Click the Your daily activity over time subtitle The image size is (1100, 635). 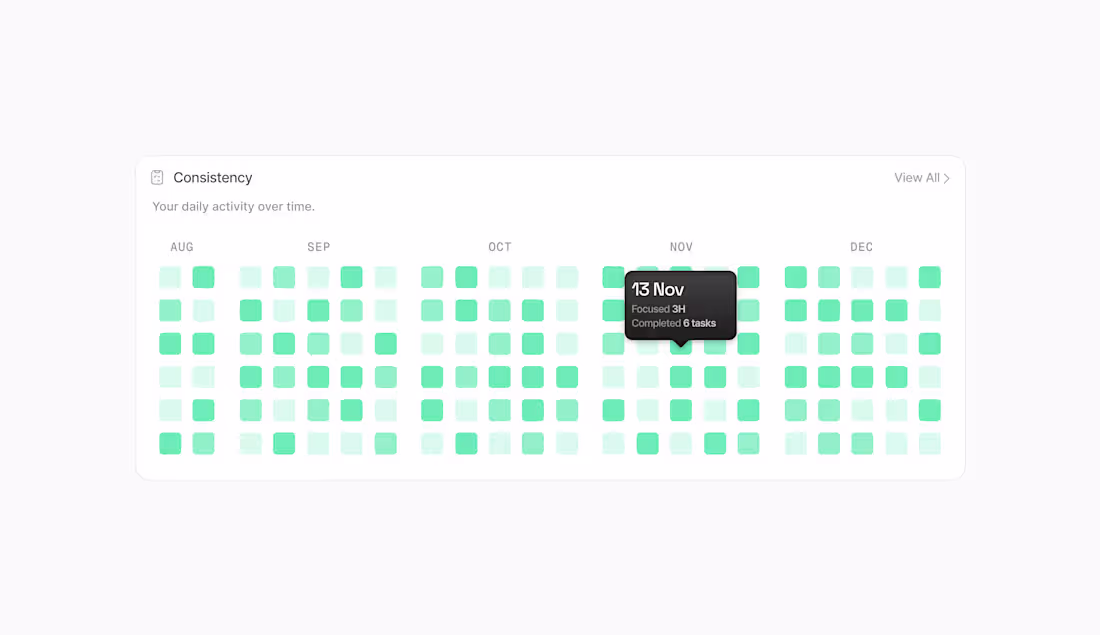pyautogui.click(x=233, y=206)
